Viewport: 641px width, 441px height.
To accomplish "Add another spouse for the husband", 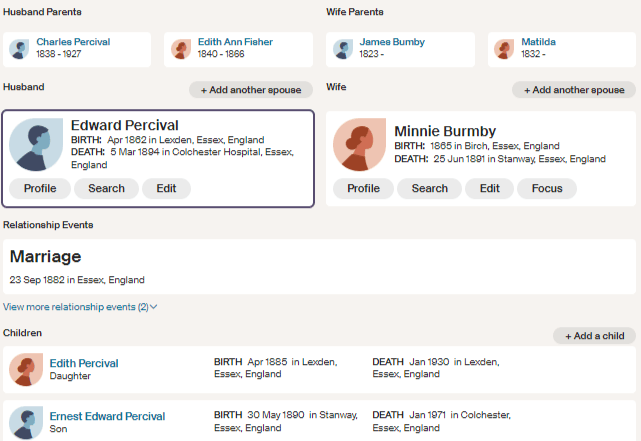I will pos(250,90).
